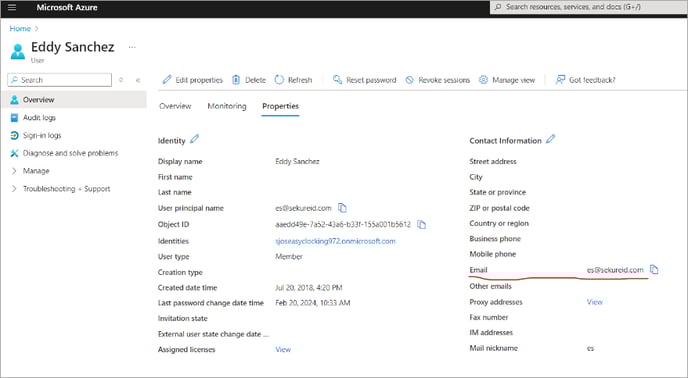
Task: Open Sign-in logs in the sidebar
Action: pos(42,135)
